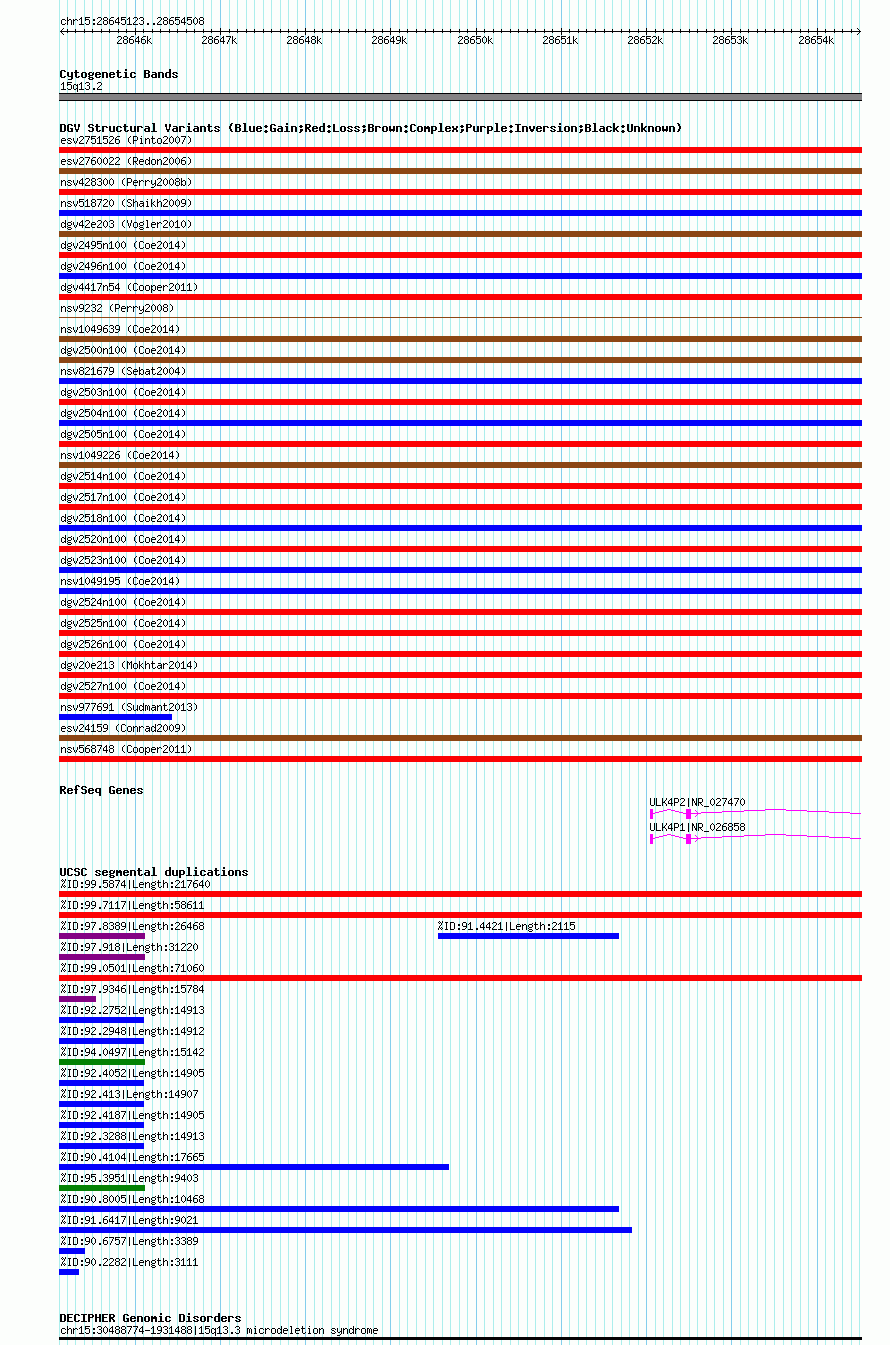Select the 15q13.2 band label

[x=81, y=86]
